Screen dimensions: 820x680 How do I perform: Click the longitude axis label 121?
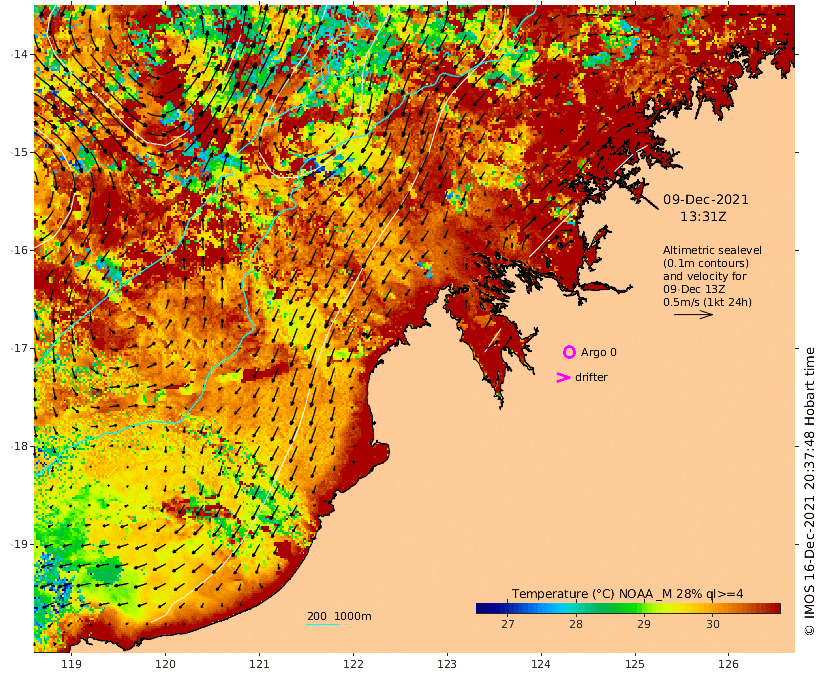point(259,664)
